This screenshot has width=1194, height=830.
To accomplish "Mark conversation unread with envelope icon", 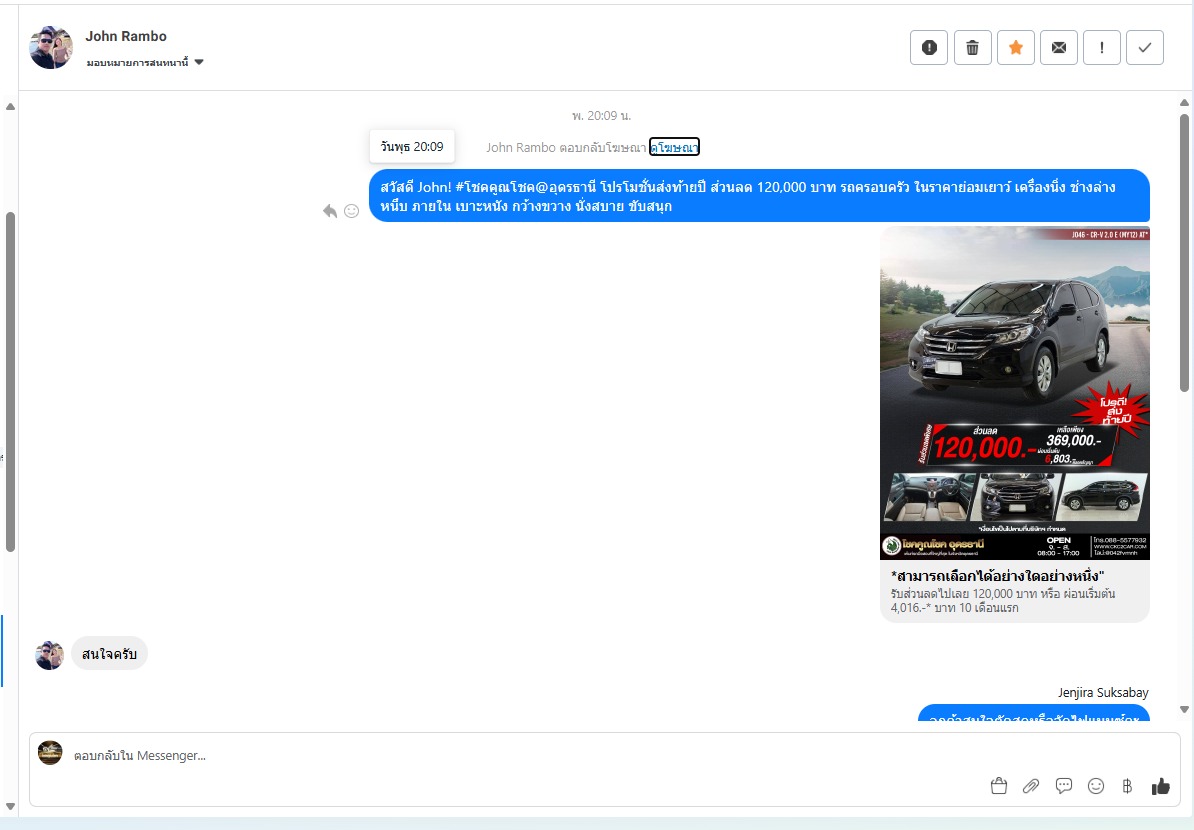I will (x=1058, y=48).
